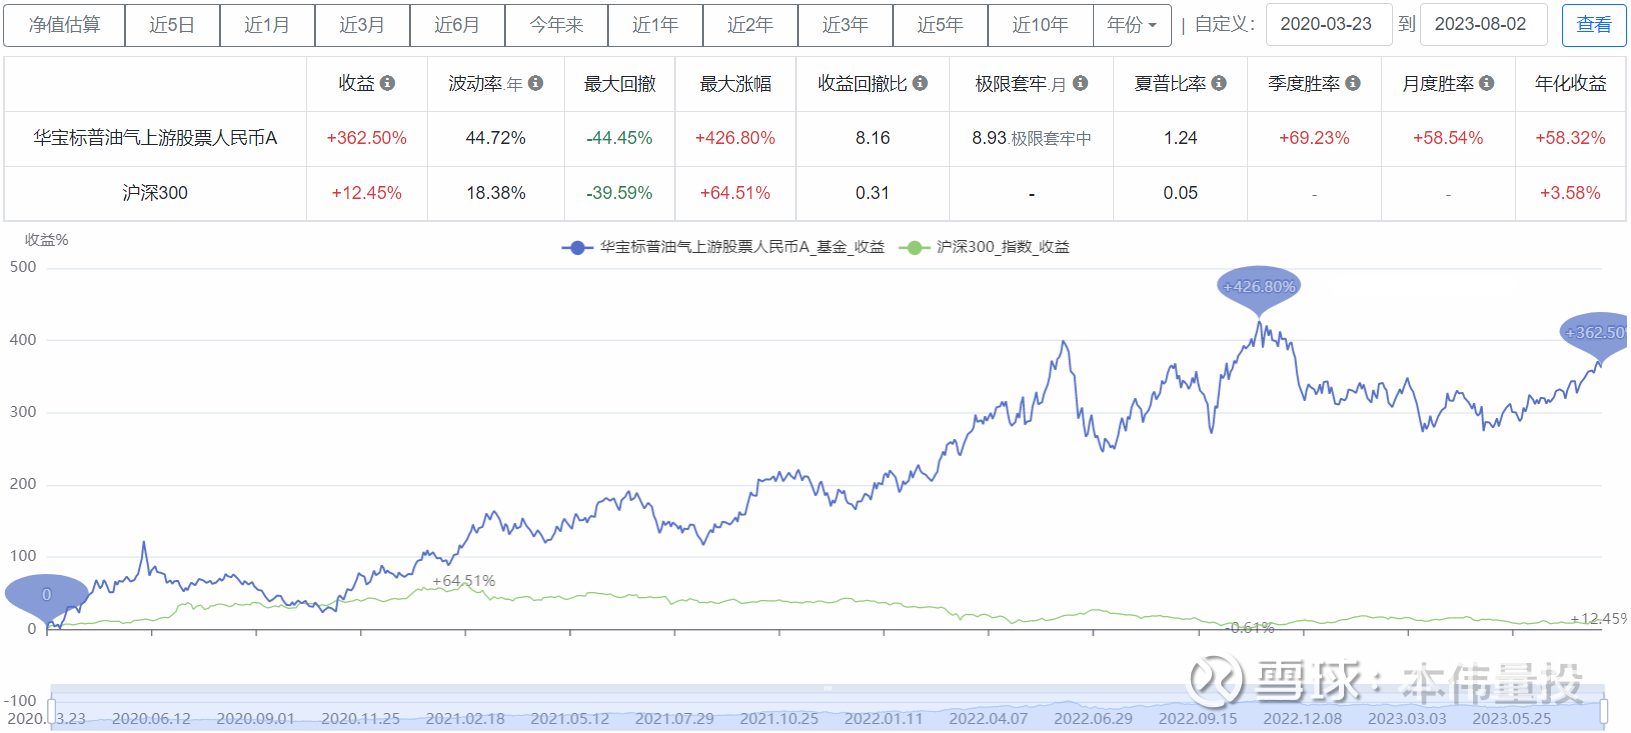
Task: Click the 1.24 夏普比率 value
Action: tap(1181, 138)
